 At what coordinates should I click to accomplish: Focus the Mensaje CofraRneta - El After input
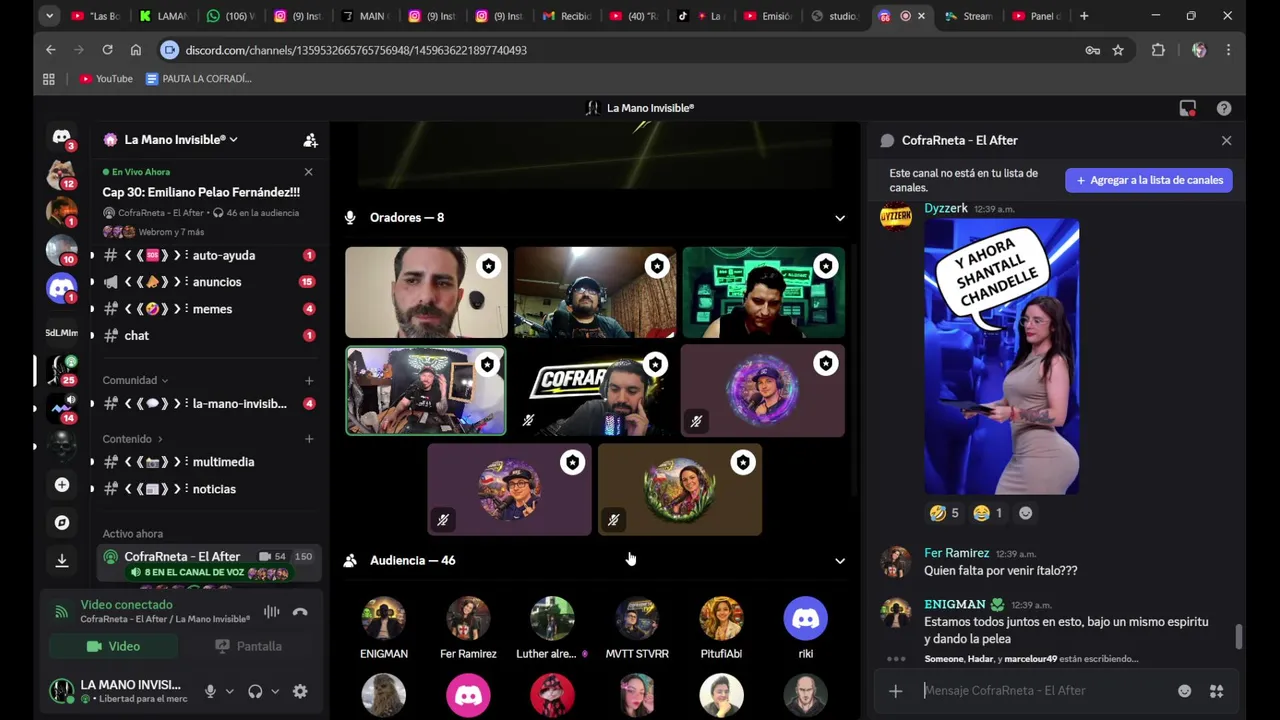click(1044, 691)
